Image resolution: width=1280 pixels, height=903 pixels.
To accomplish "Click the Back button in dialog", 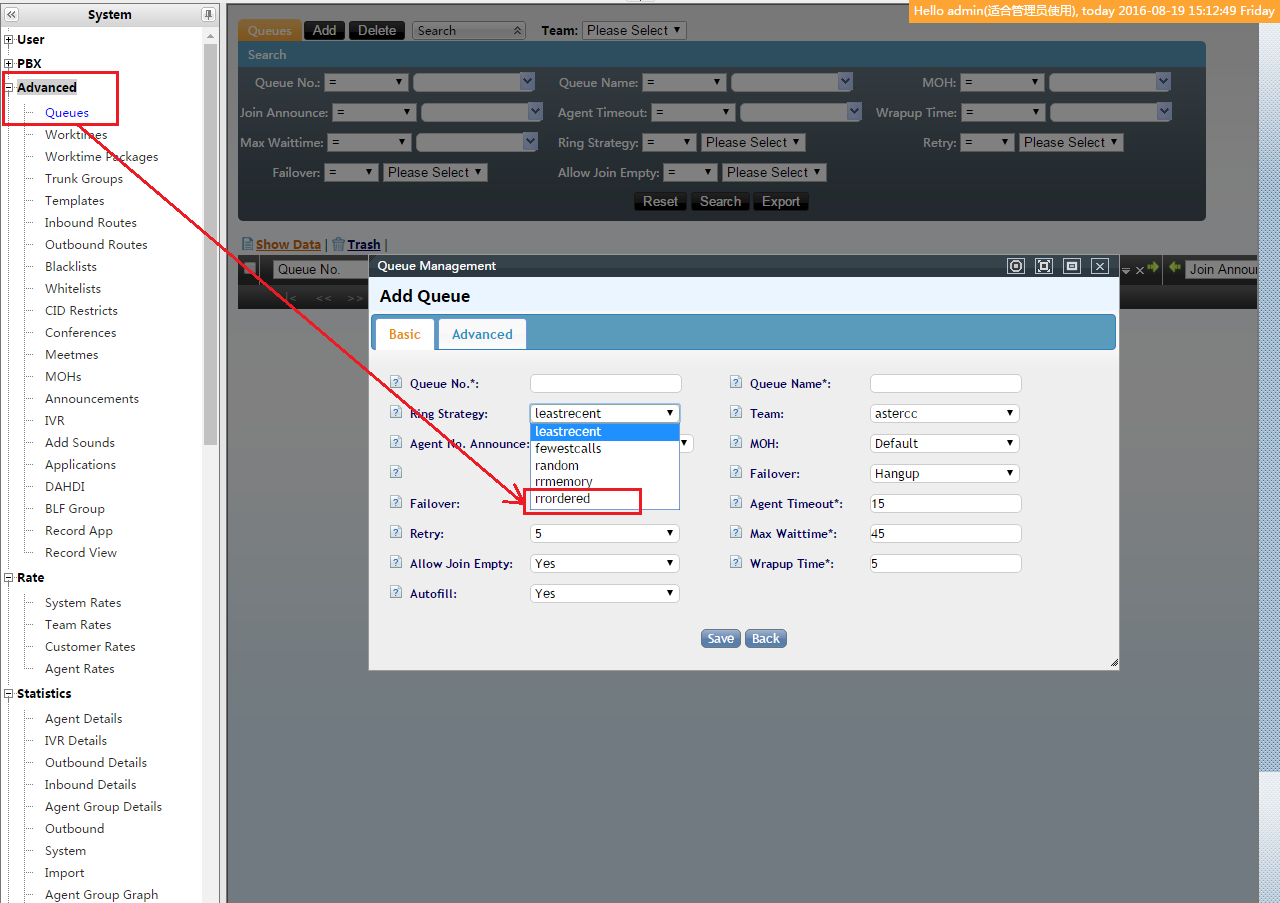I will pos(765,638).
